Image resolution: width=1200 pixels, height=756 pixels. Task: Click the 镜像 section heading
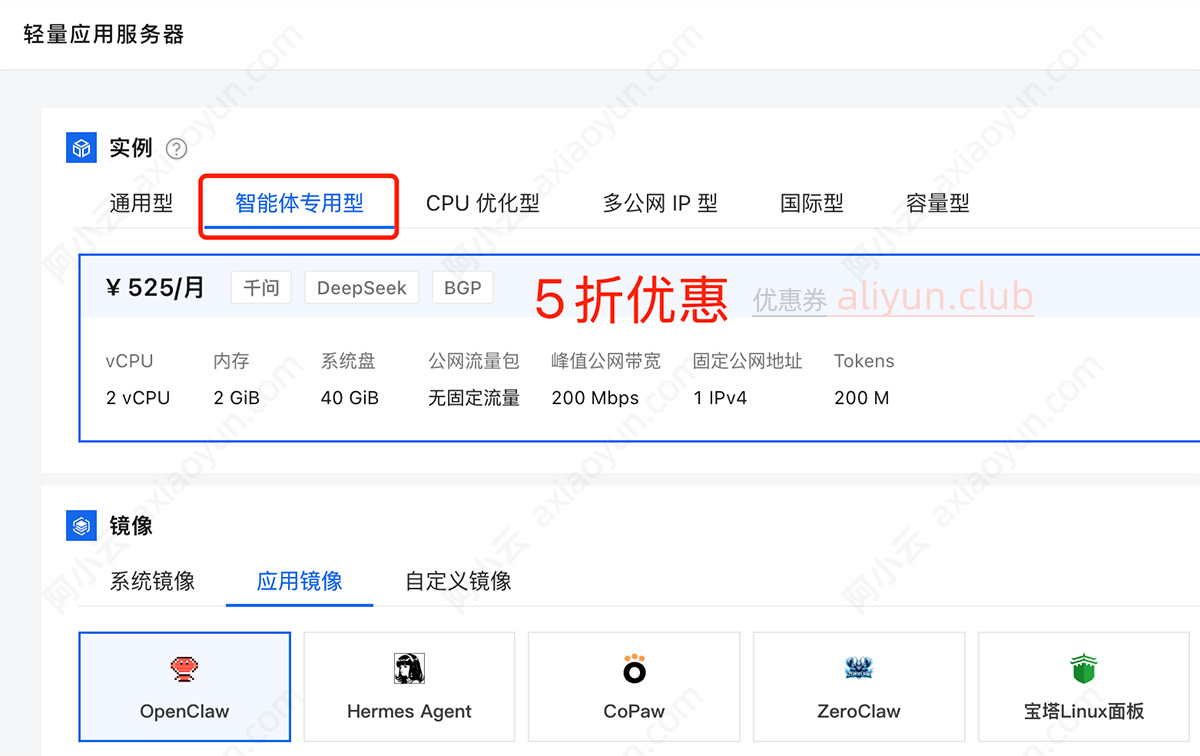coord(131,525)
